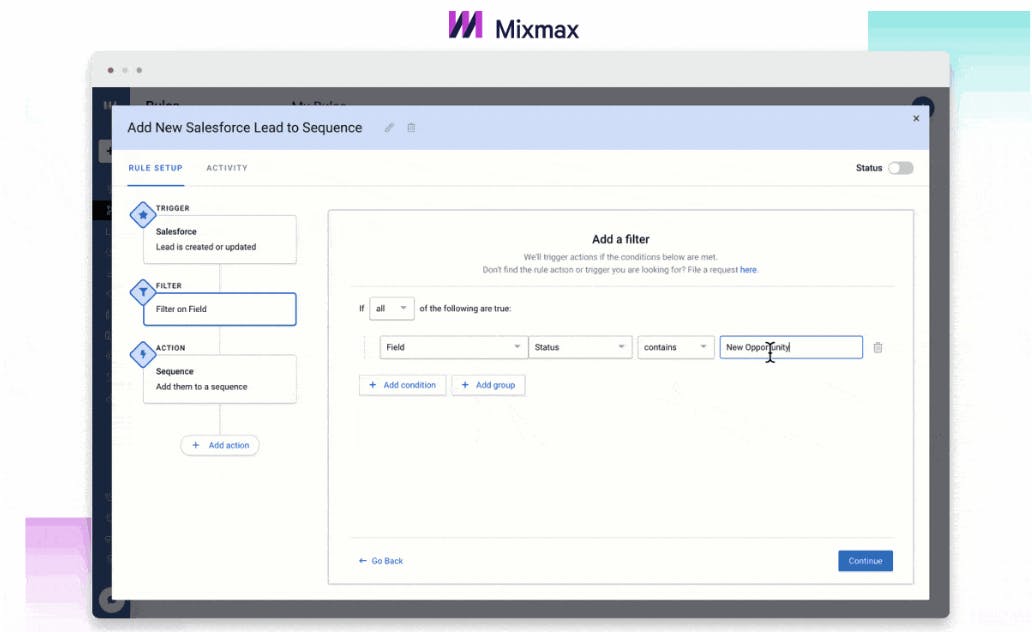Click Go Back
1032x632 pixels.
pyautogui.click(x=381, y=561)
